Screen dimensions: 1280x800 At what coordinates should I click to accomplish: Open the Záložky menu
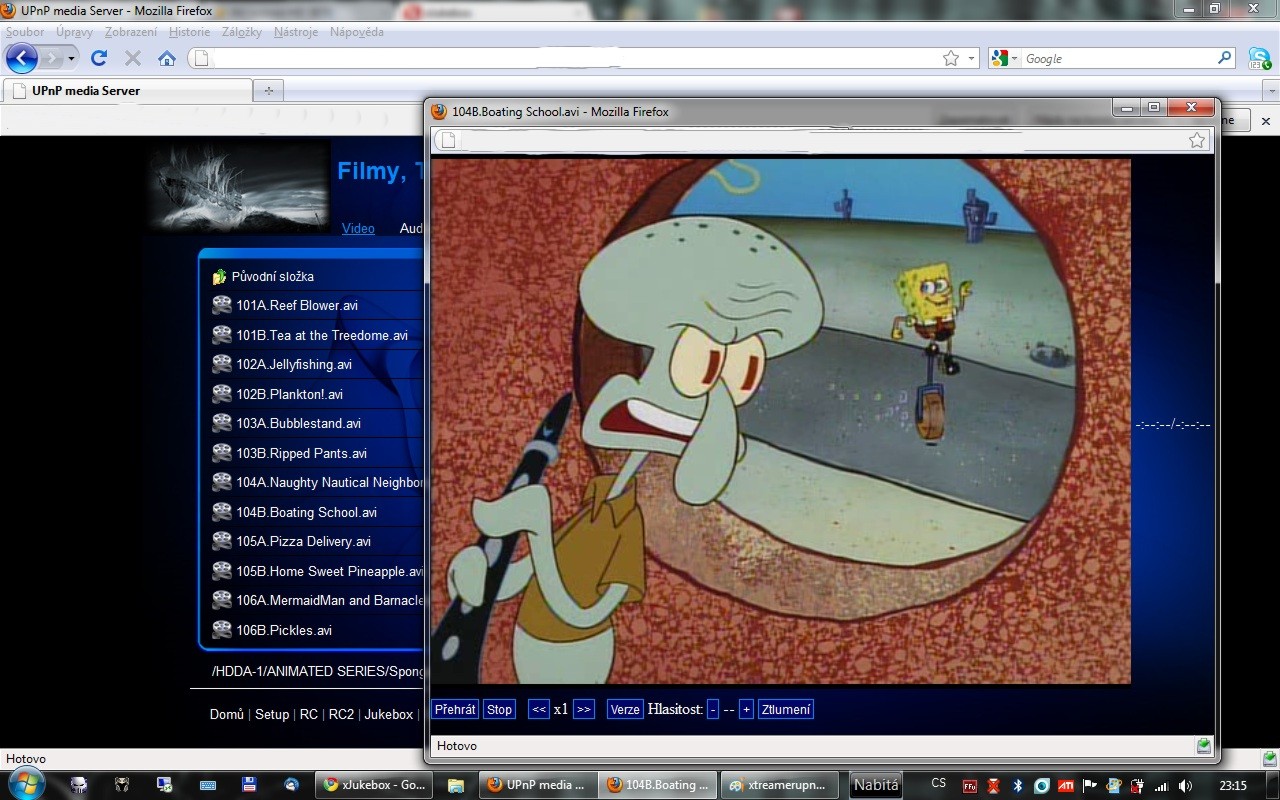click(241, 32)
